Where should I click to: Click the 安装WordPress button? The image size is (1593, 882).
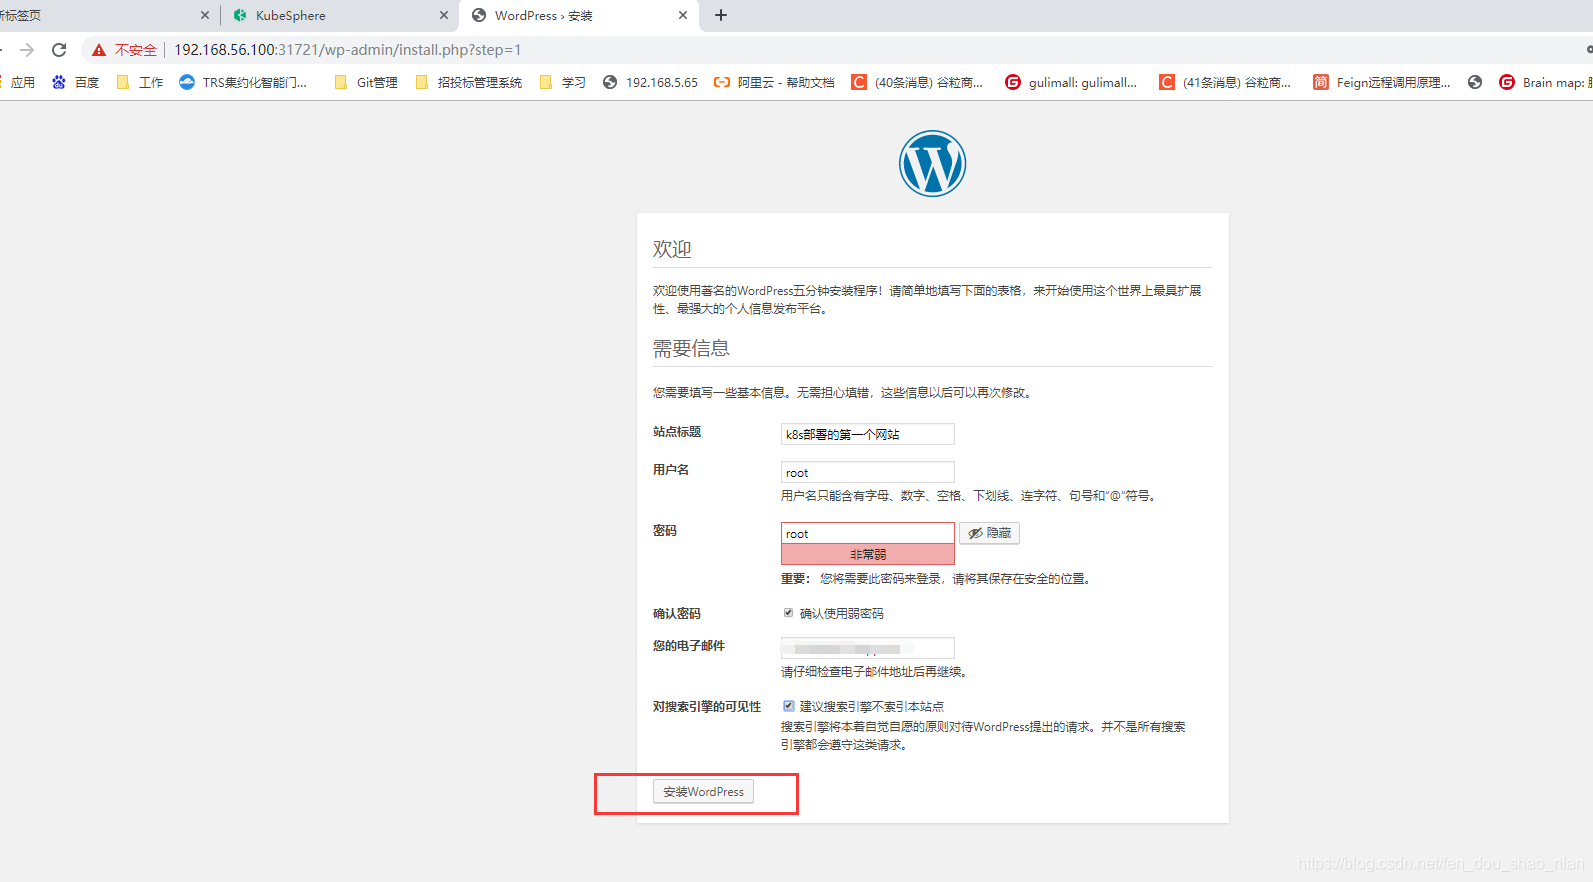[x=703, y=791]
